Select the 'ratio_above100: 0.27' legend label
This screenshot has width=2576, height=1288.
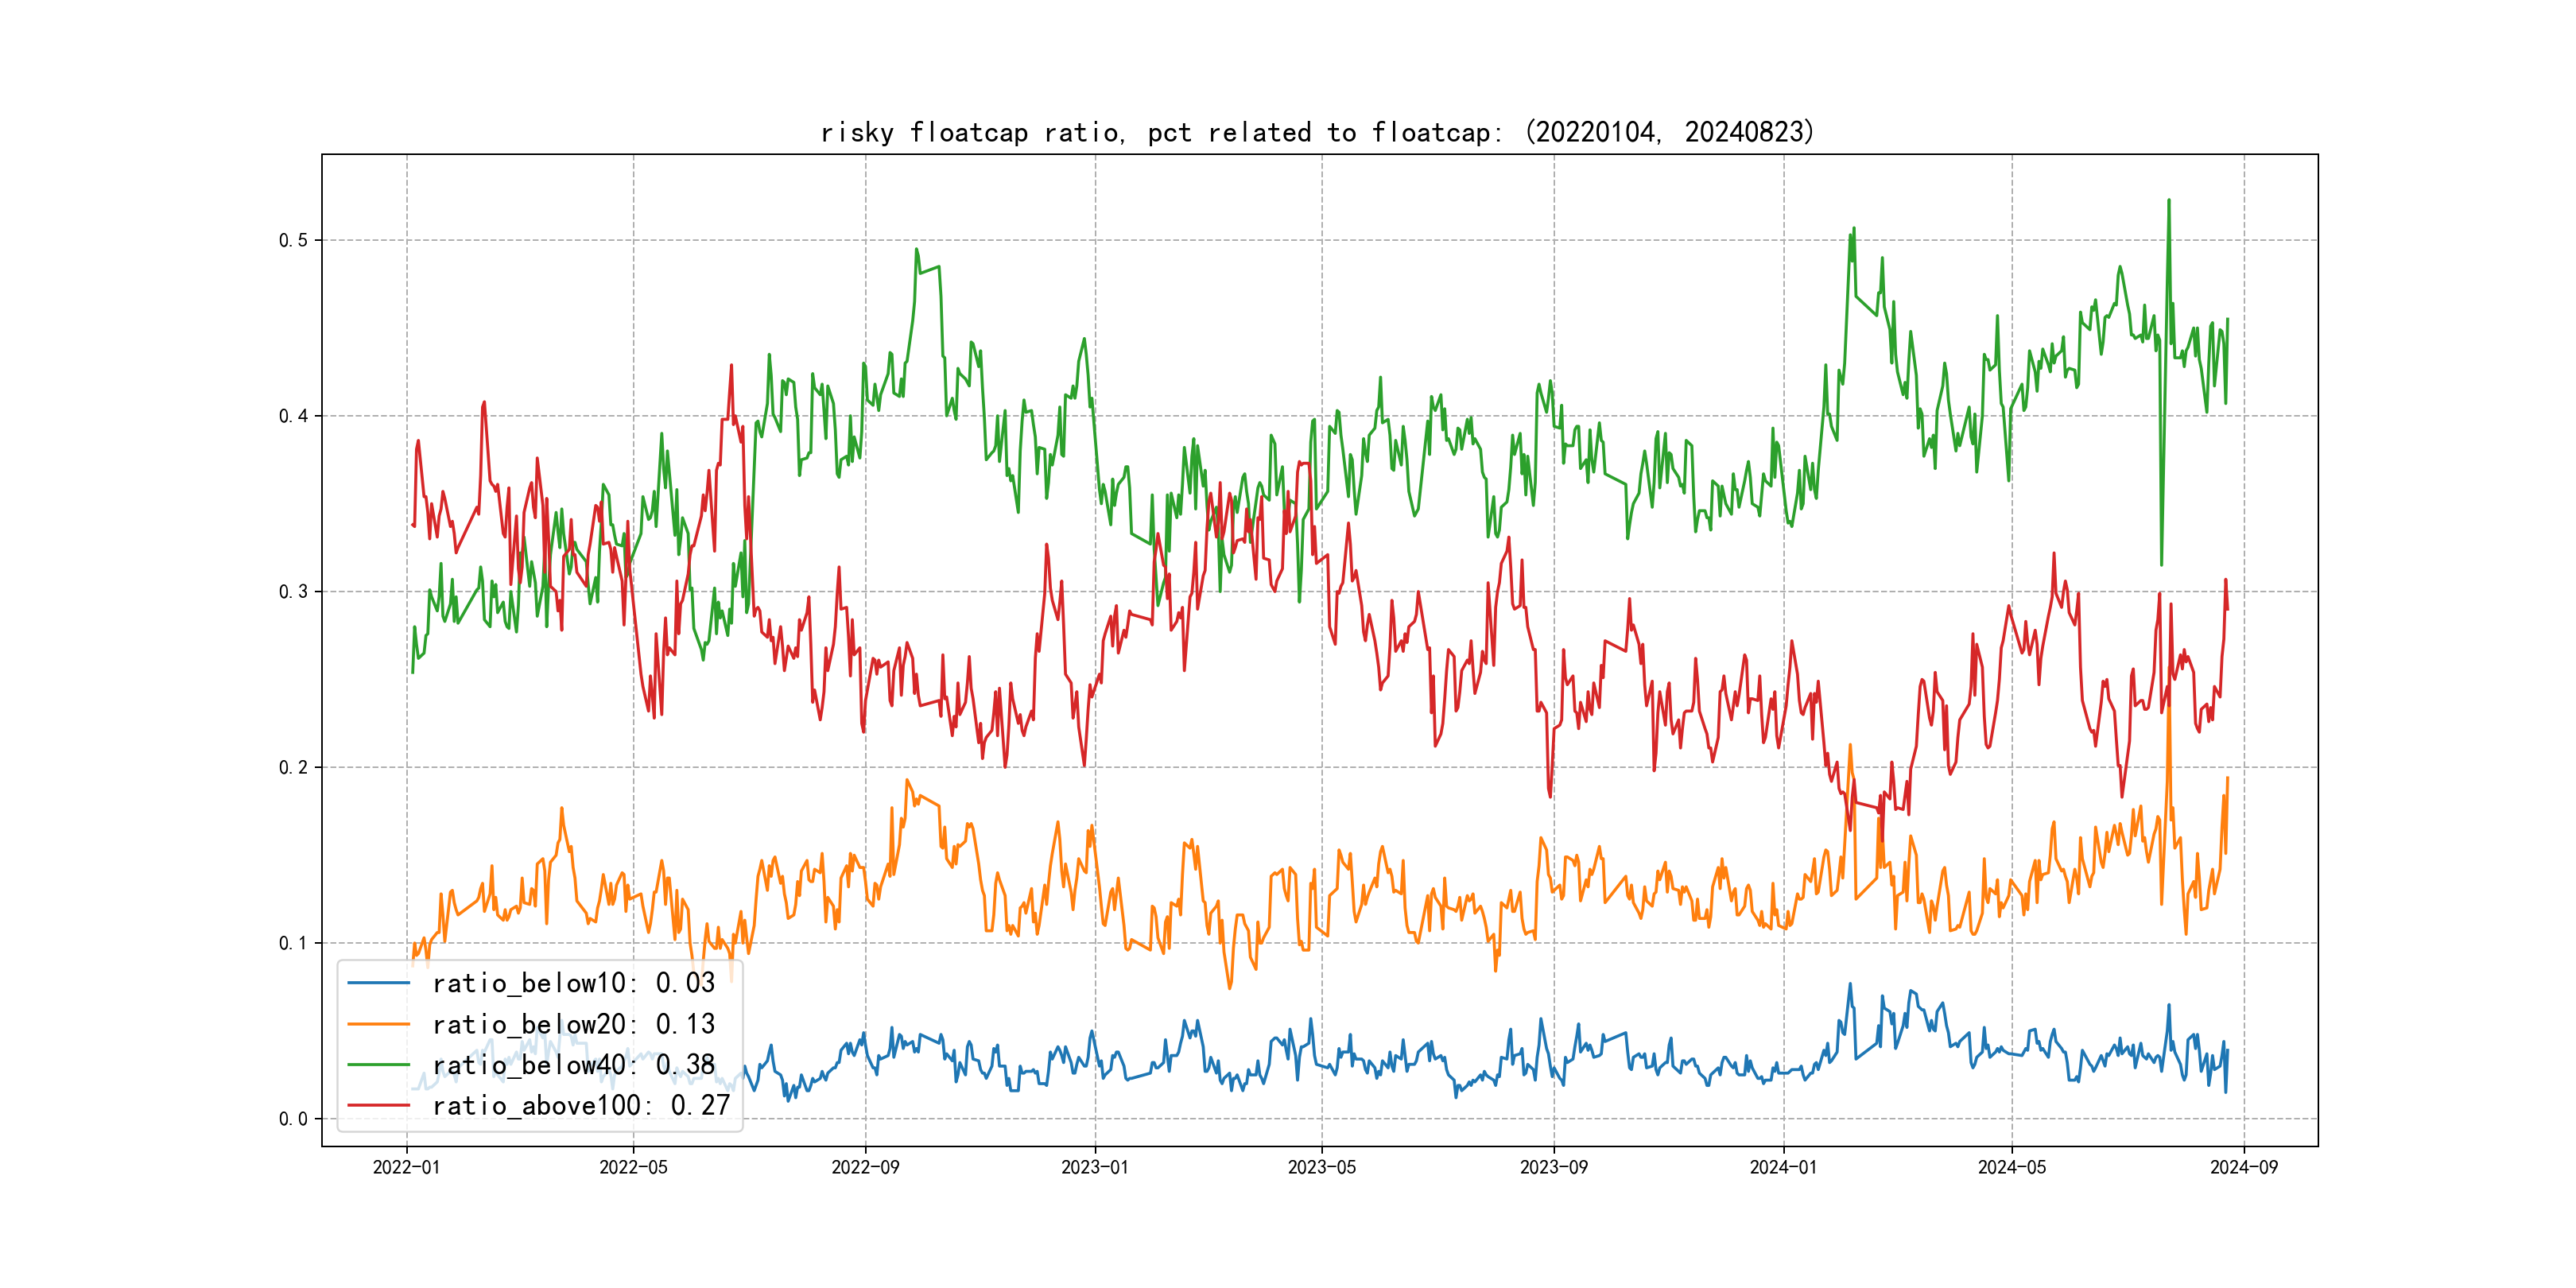[581, 1106]
